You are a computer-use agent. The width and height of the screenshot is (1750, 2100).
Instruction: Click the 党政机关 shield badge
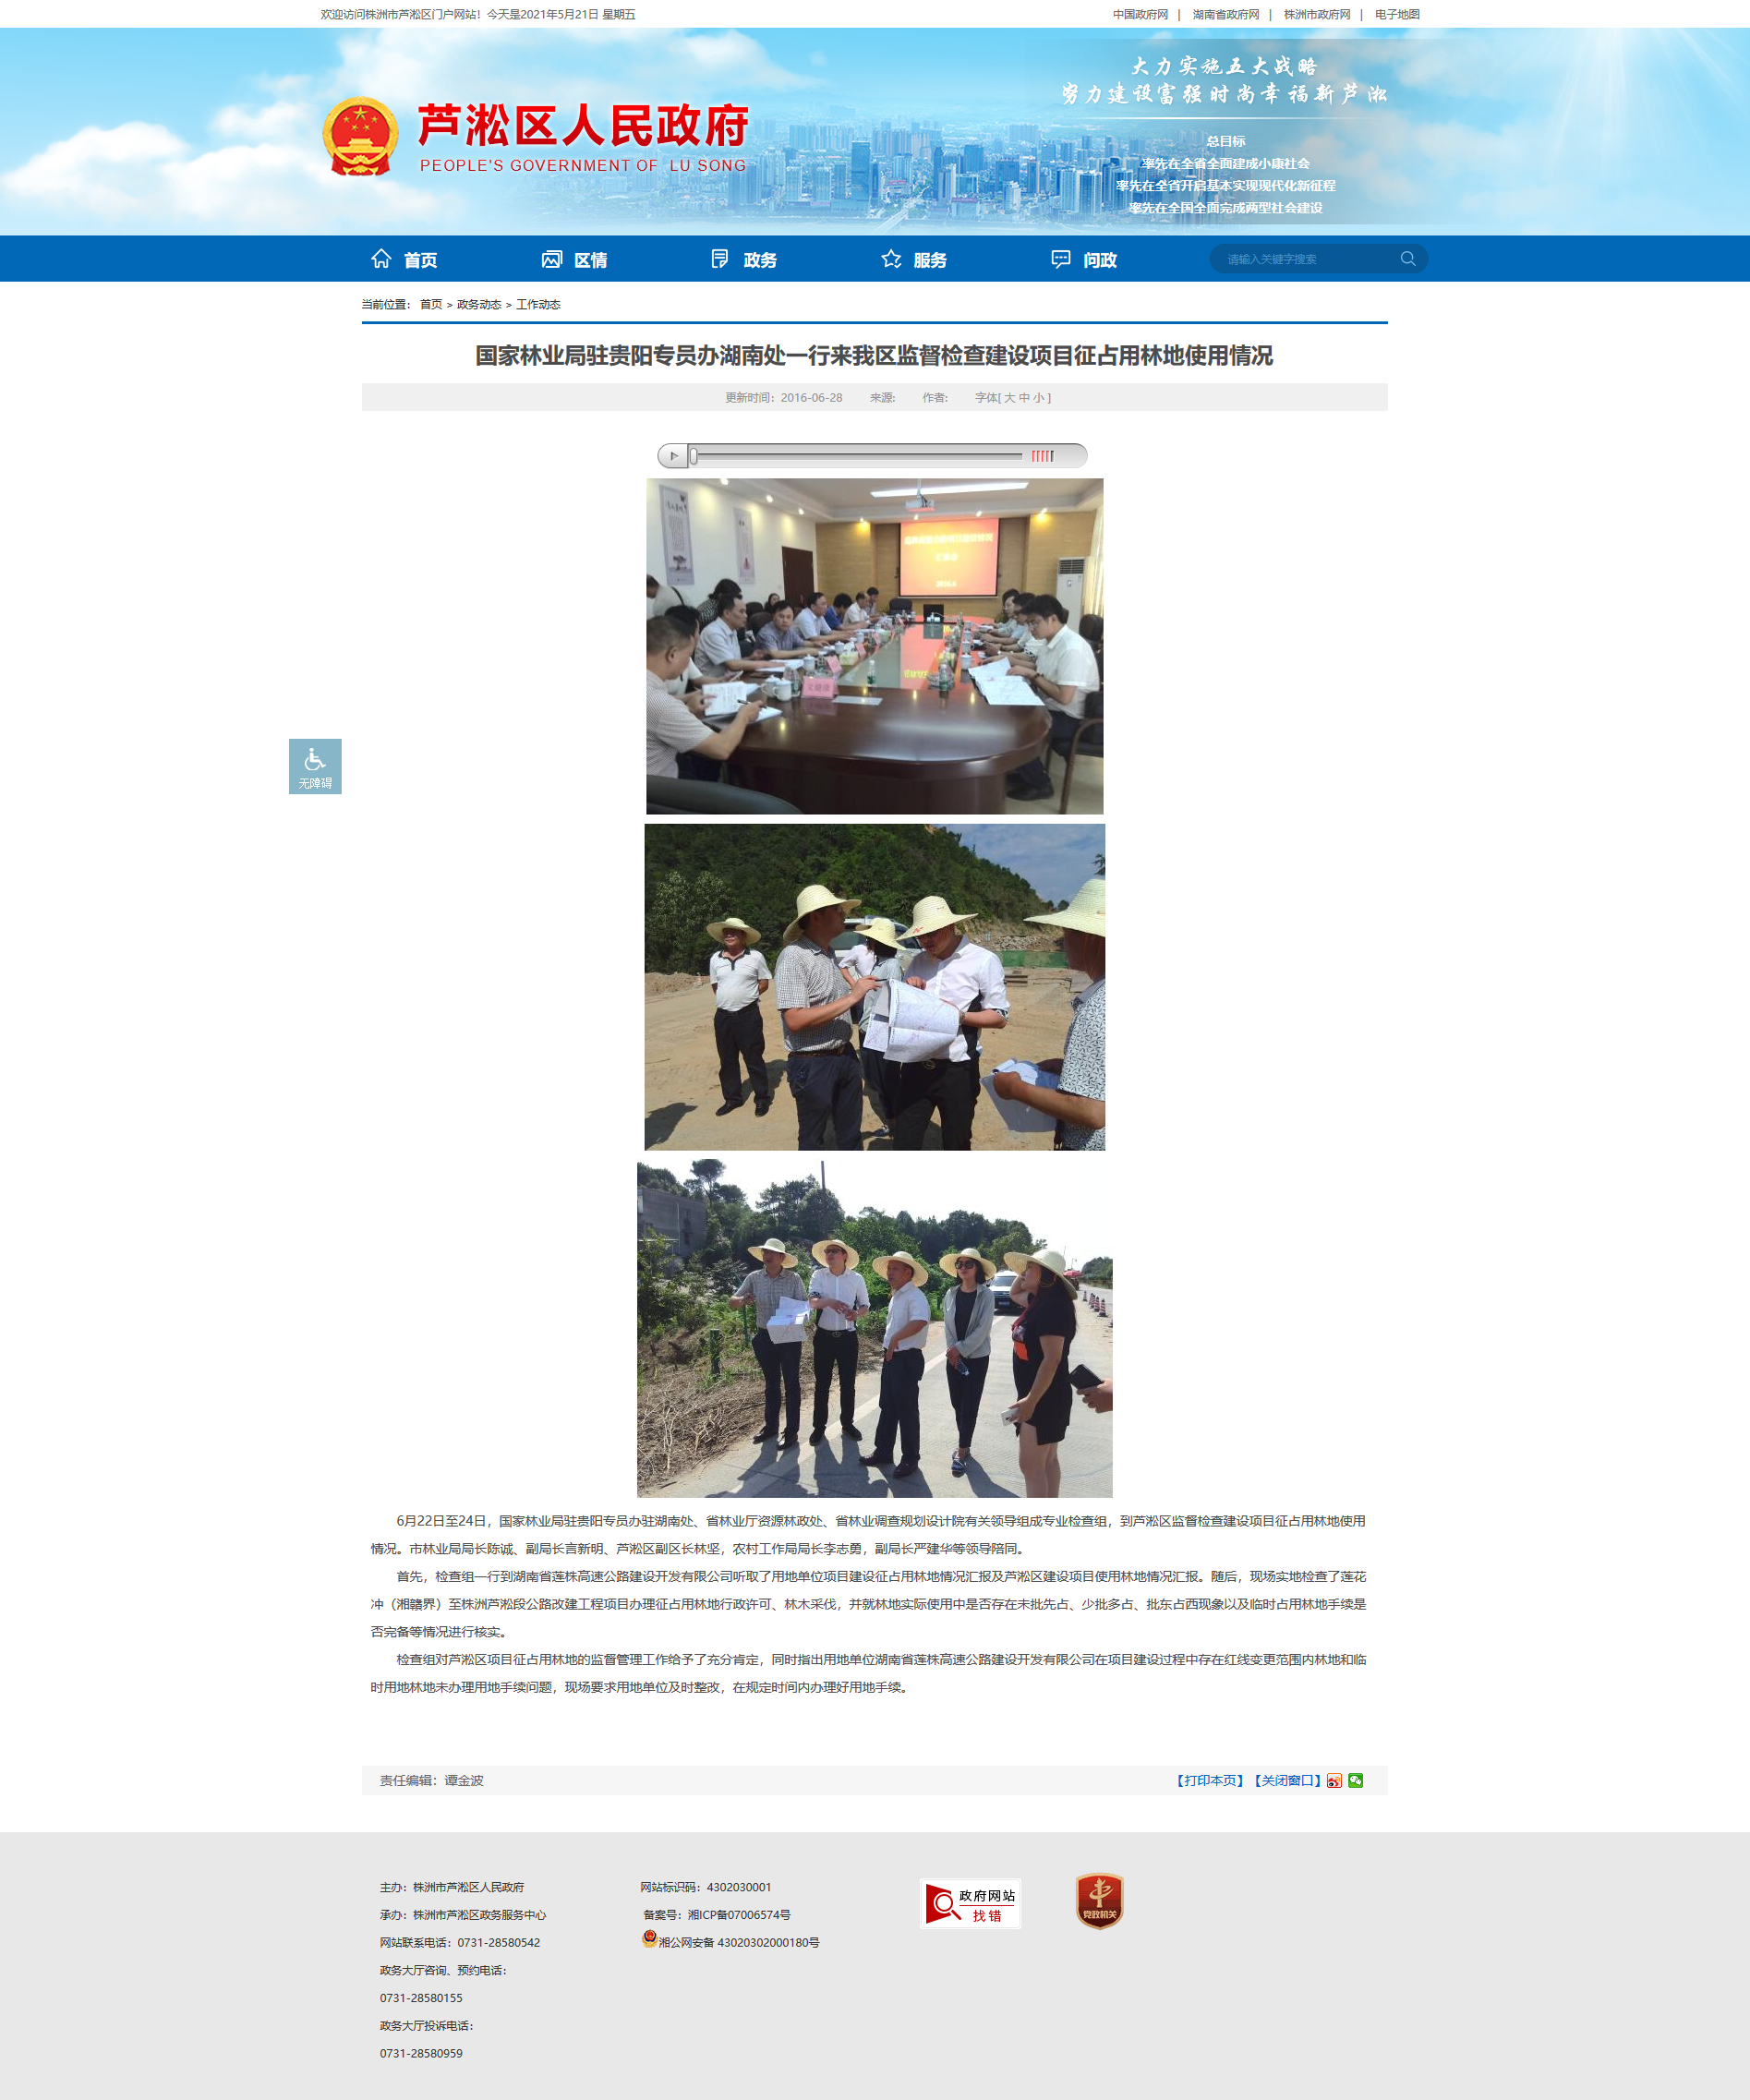[x=1099, y=1901]
